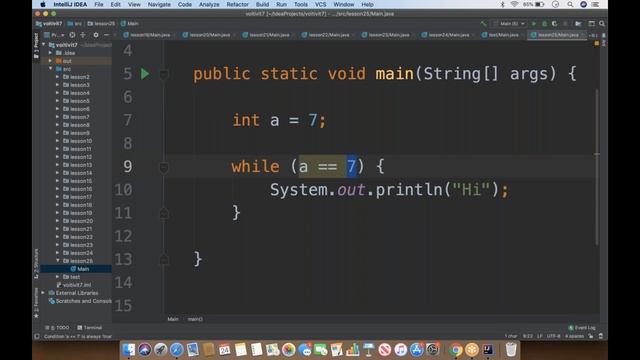Open Project panel settings gear
The width and height of the screenshot is (640, 360).
pyautogui.click(x=96, y=35)
